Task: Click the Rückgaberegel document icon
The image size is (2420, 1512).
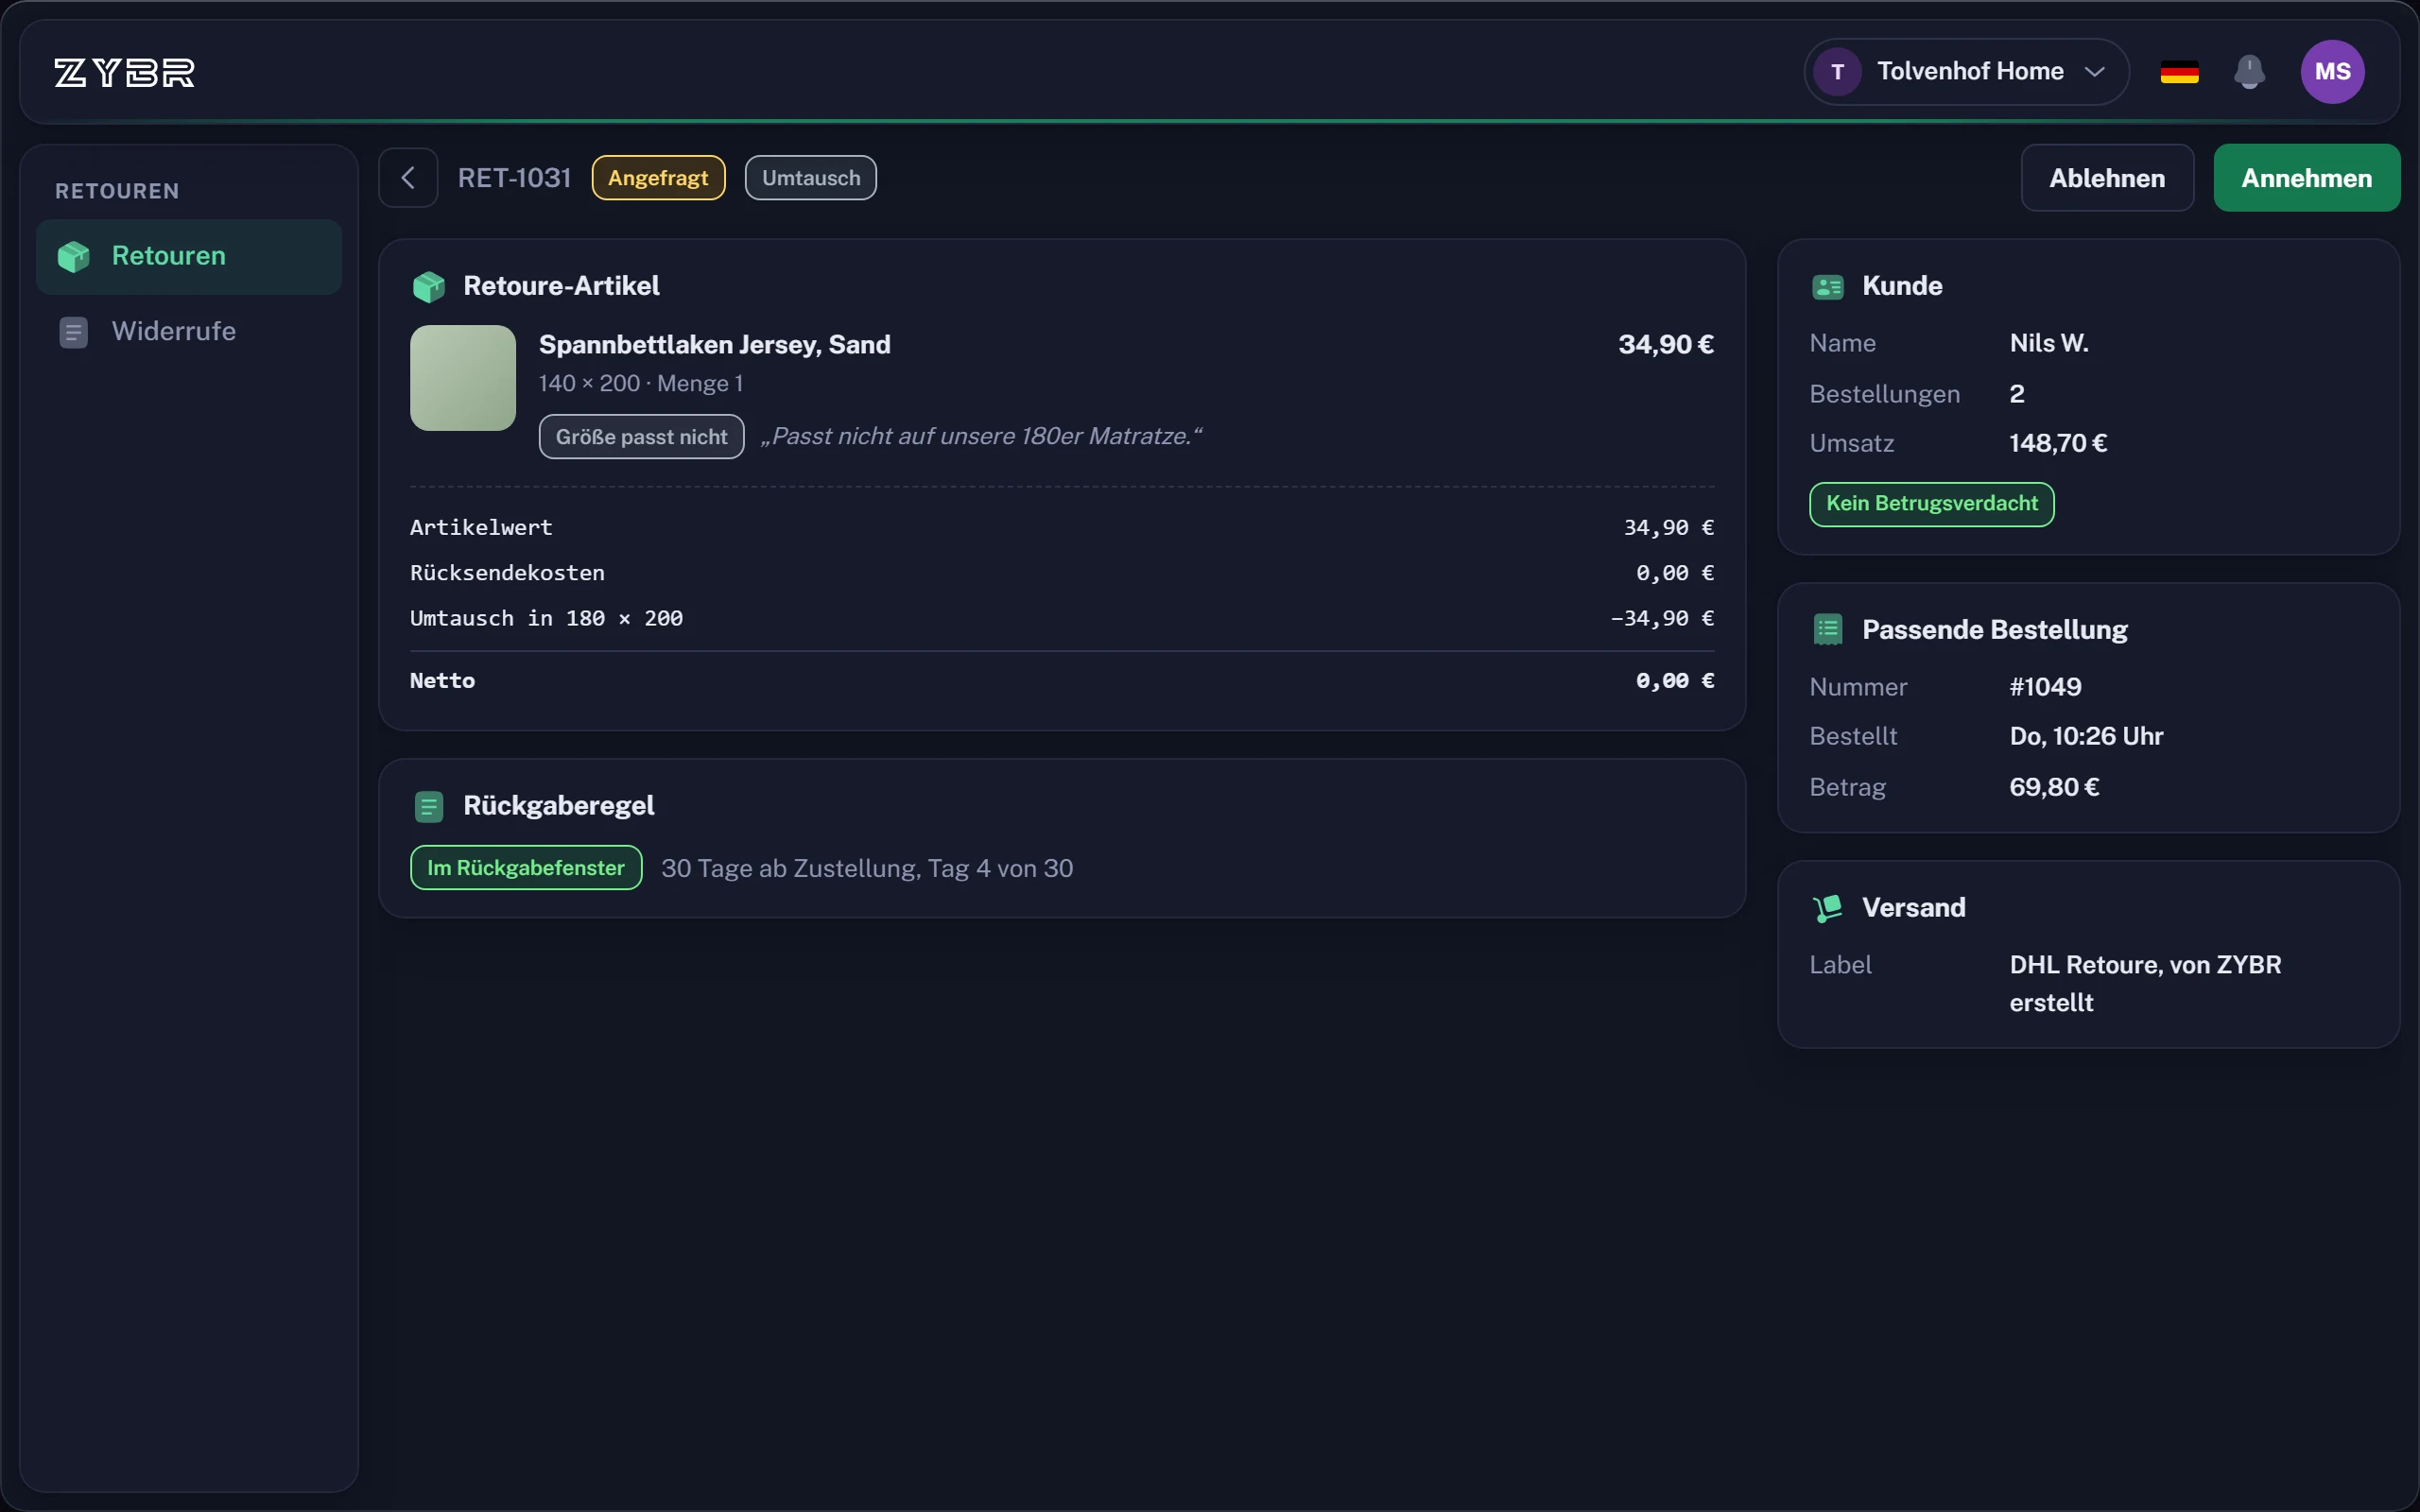Action: click(x=429, y=806)
